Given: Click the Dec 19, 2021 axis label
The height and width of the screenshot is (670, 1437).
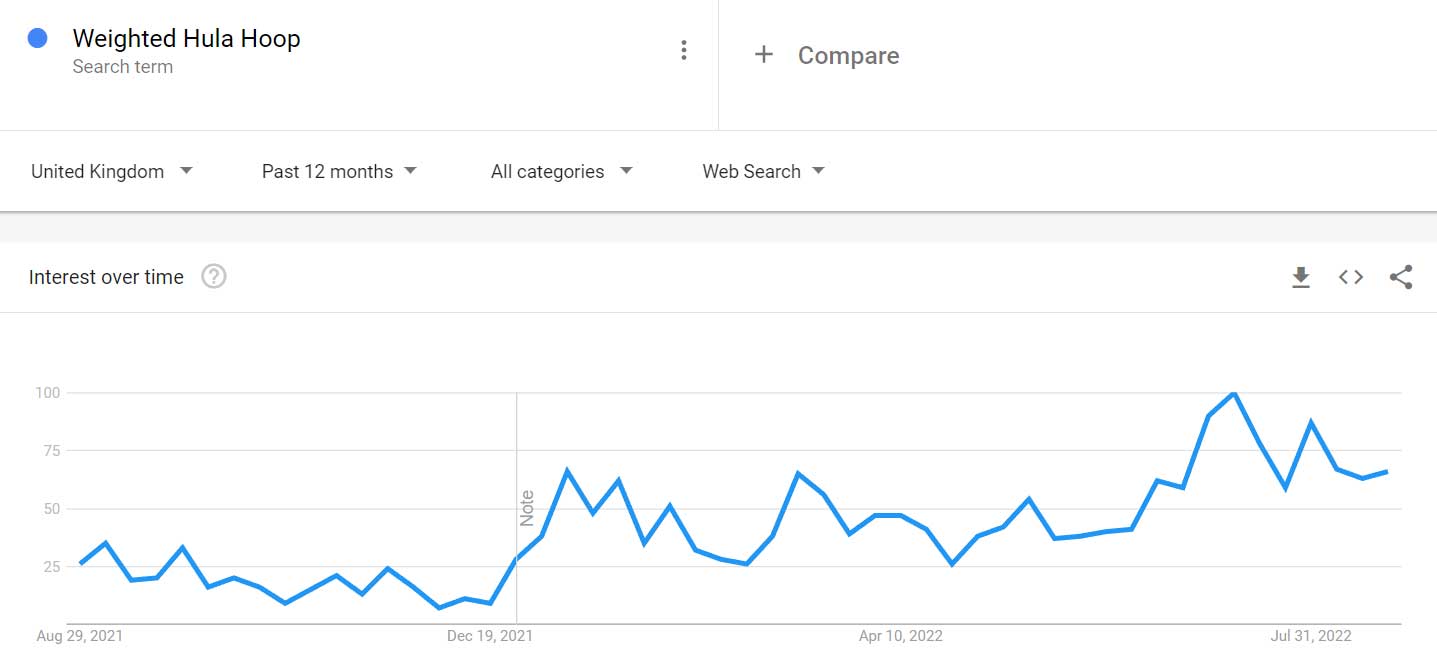Looking at the screenshot, I should tap(490, 636).
